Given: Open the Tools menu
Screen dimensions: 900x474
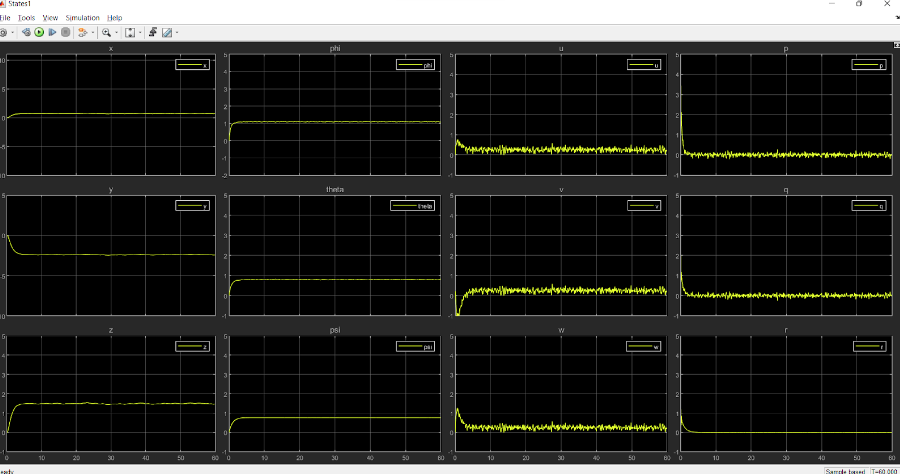Looking at the screenshot, I should tap(26, 17).
